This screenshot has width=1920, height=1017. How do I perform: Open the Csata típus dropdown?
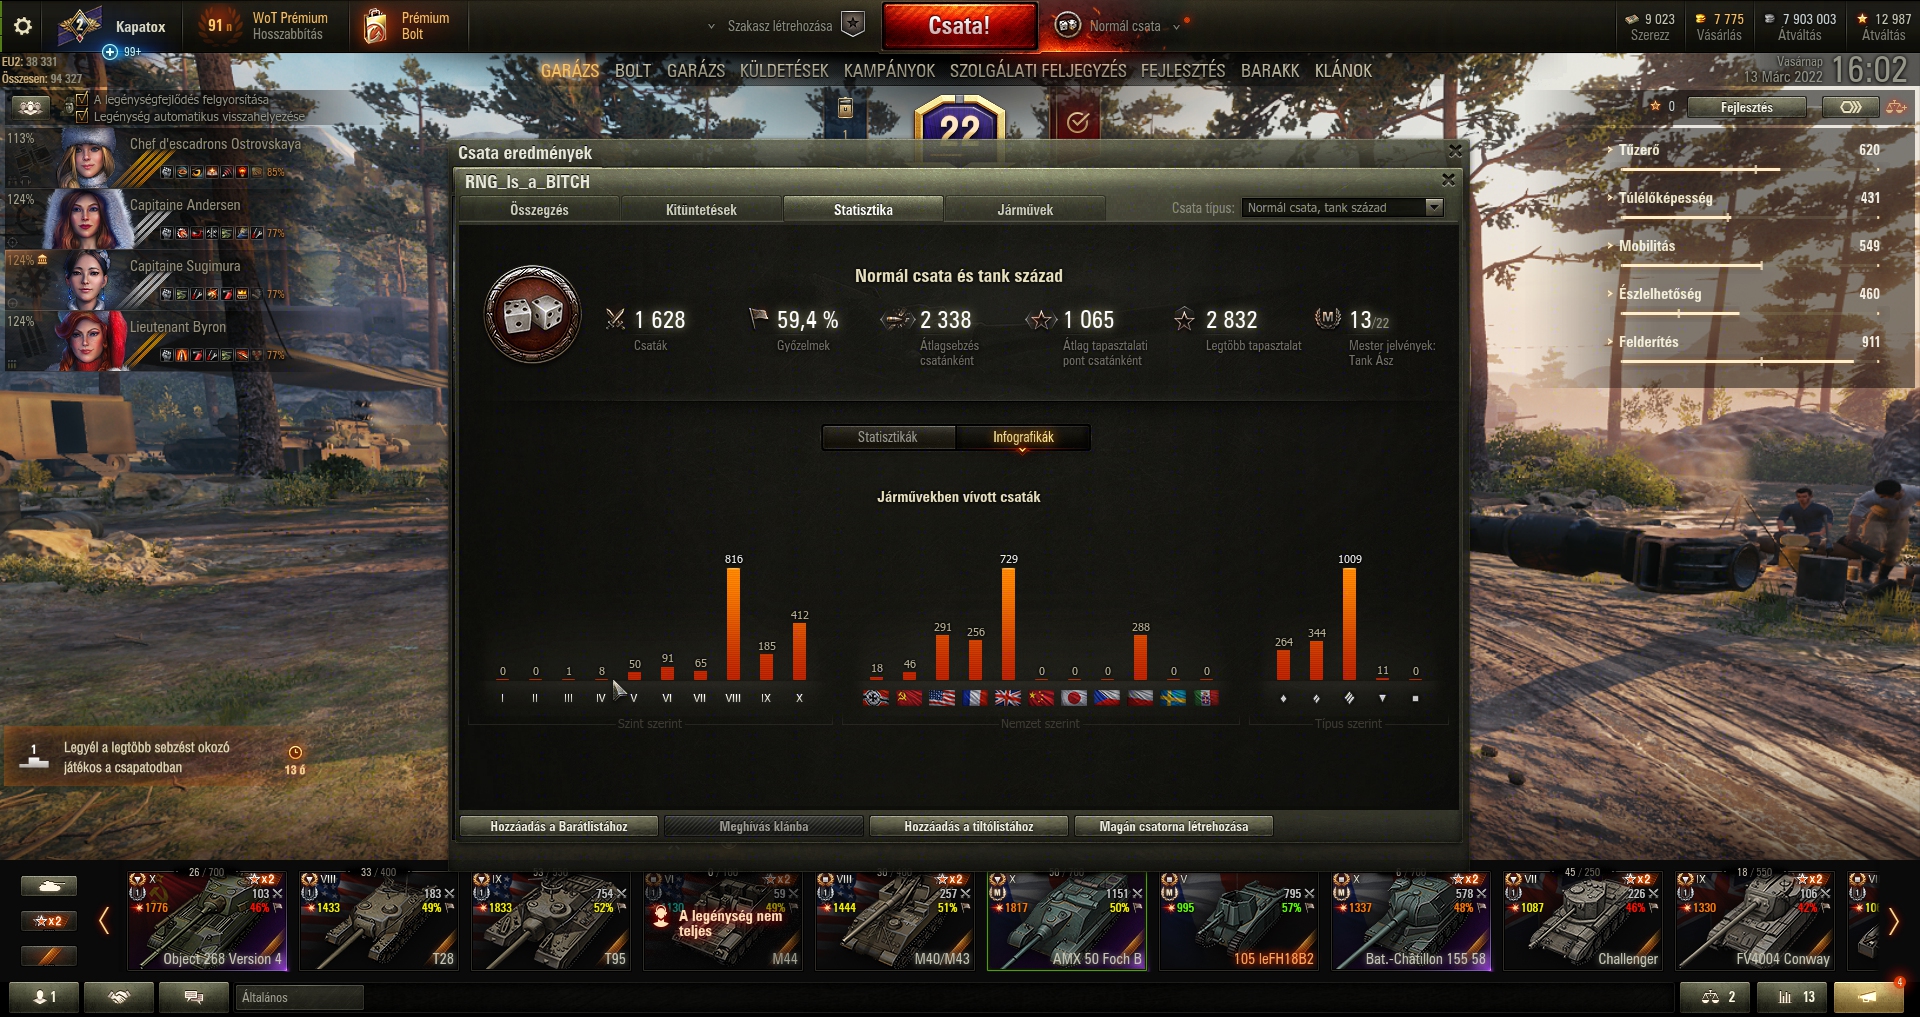coord(1342,207)
